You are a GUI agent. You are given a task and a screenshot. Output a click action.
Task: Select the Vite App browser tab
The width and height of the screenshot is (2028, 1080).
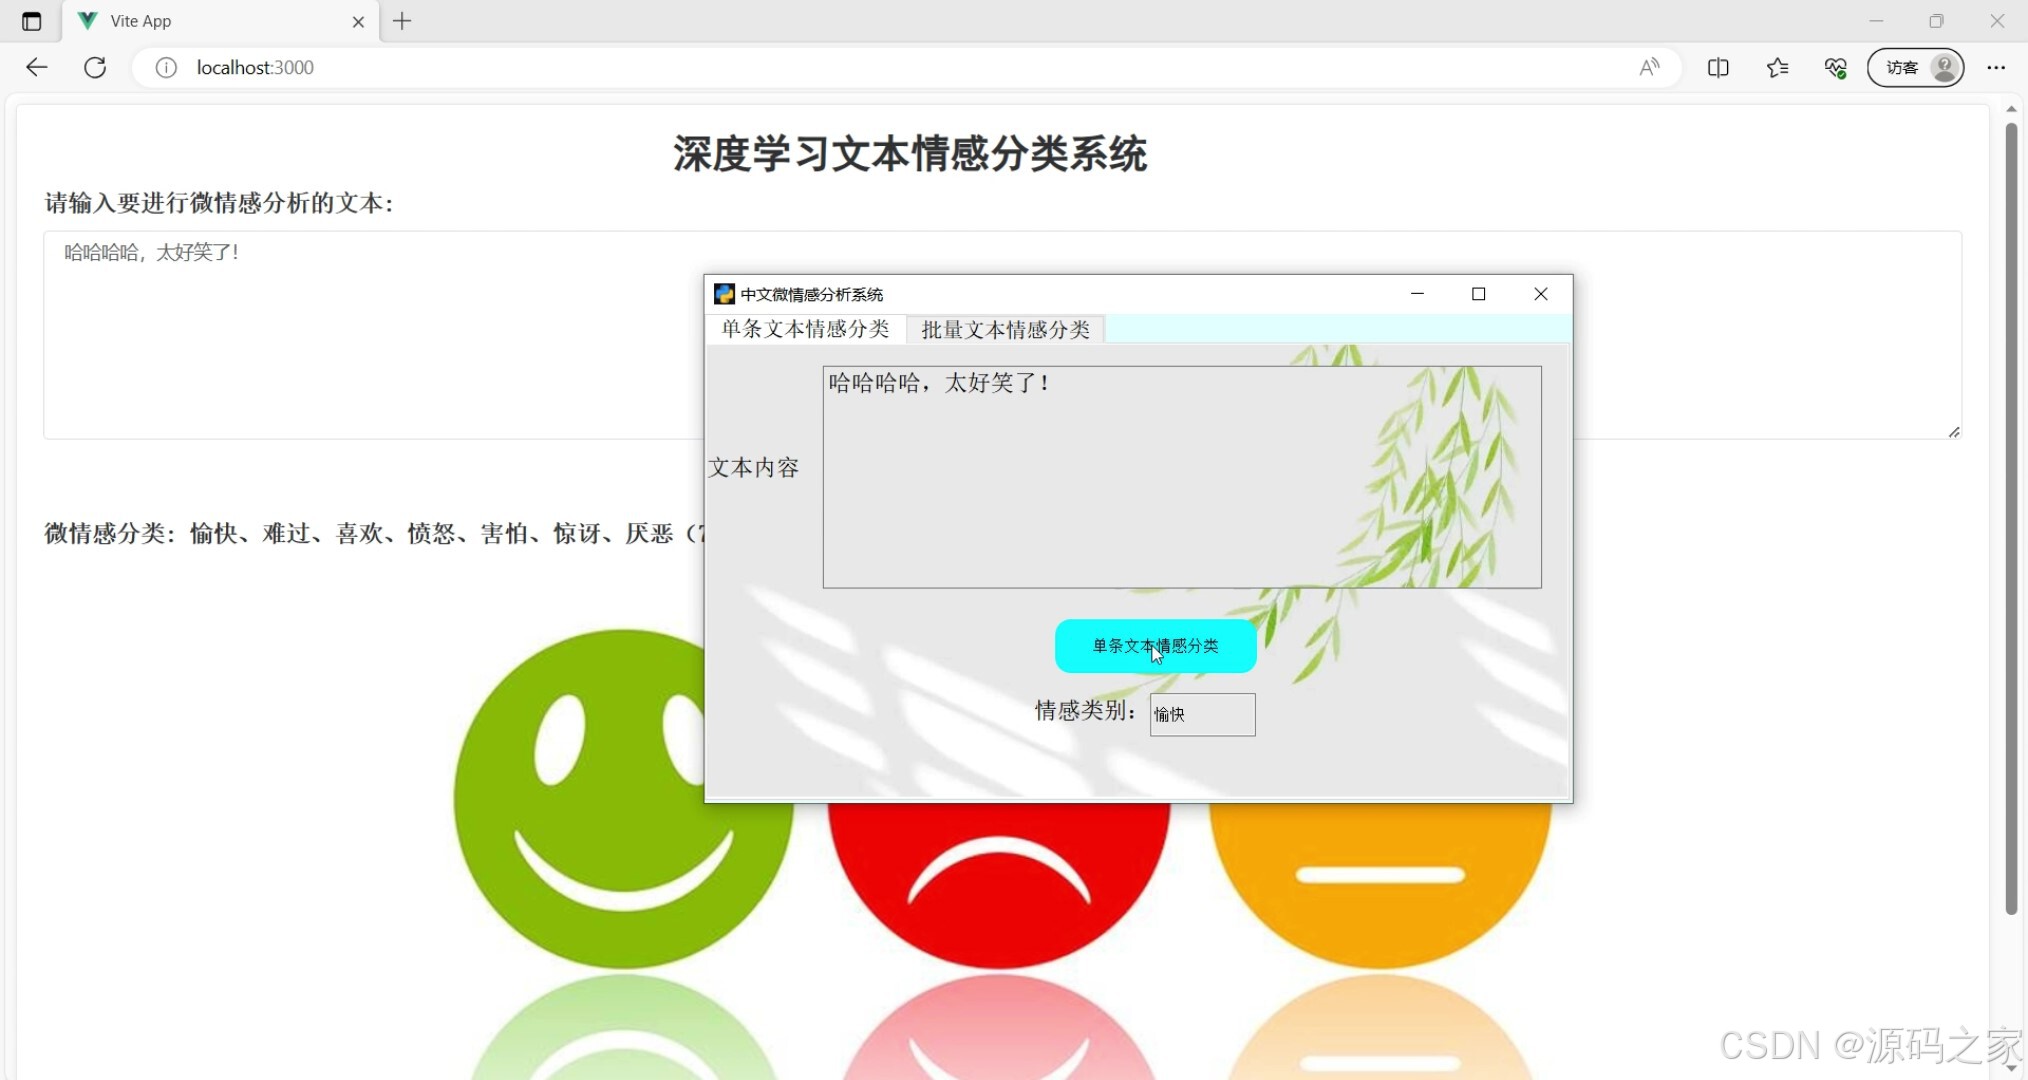(220, 21)
